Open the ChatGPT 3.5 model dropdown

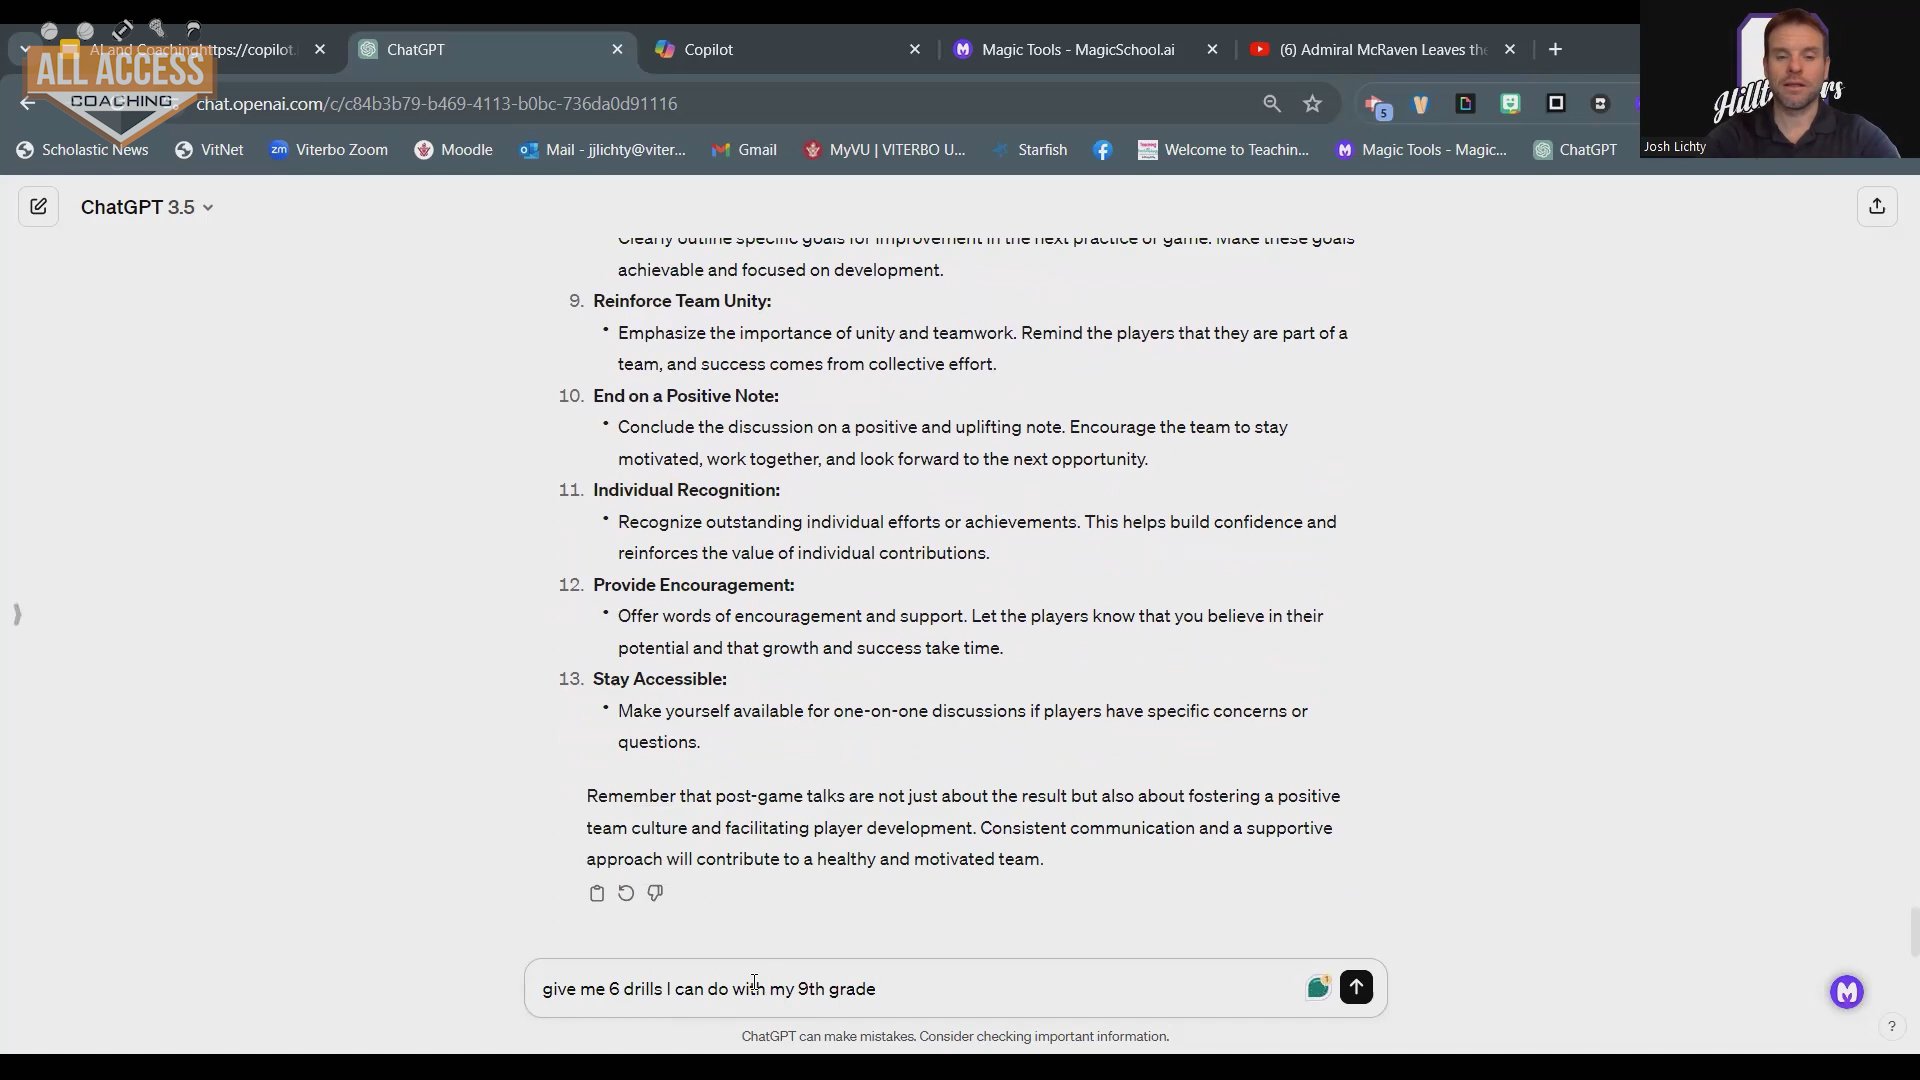[x=147, y=207]
